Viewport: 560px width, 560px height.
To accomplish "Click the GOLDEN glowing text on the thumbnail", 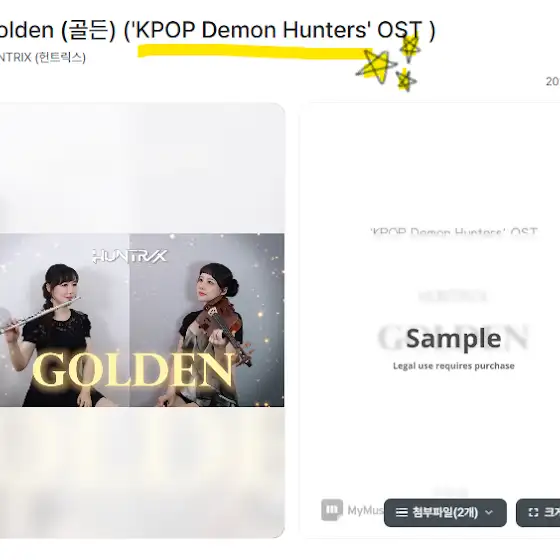I will point(134,370).
